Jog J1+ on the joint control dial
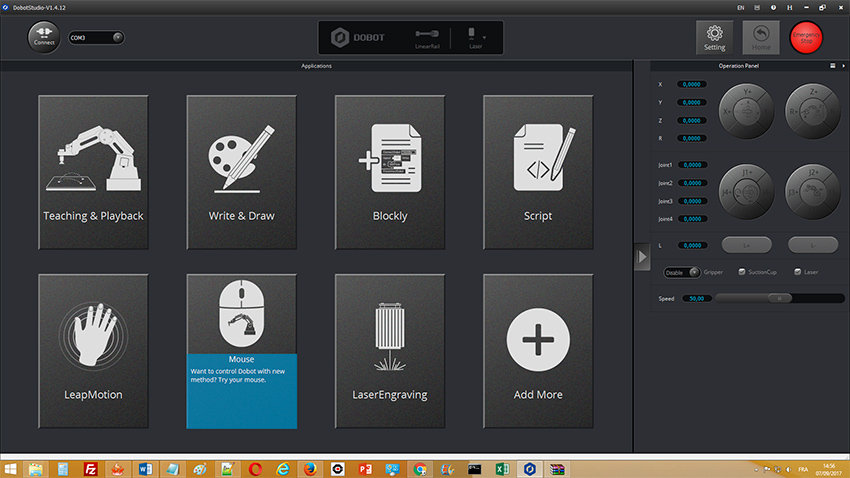Screen dimensions: 850x478 click(747, 172)
